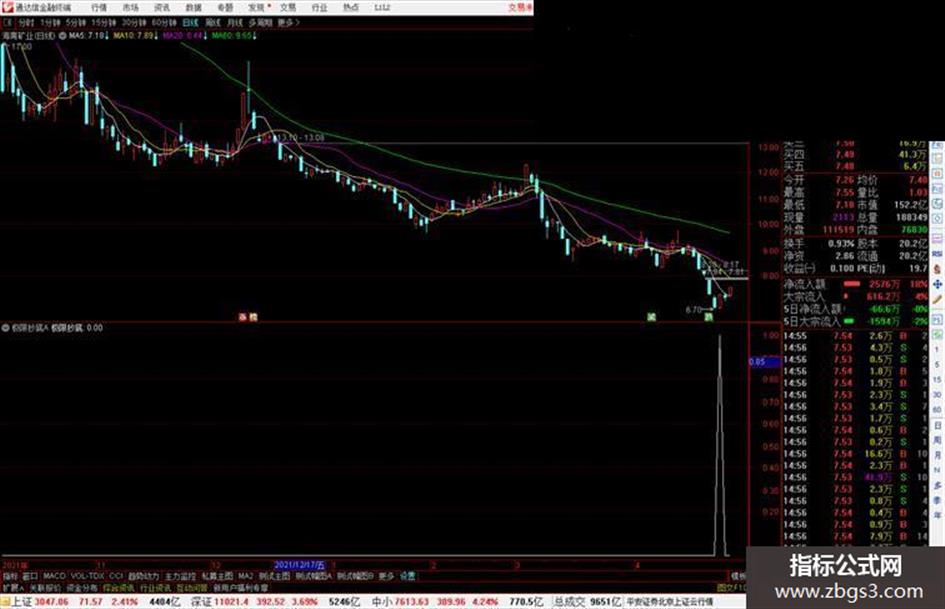
Task: Open the 市场 menu
Action: click(130, 7)
